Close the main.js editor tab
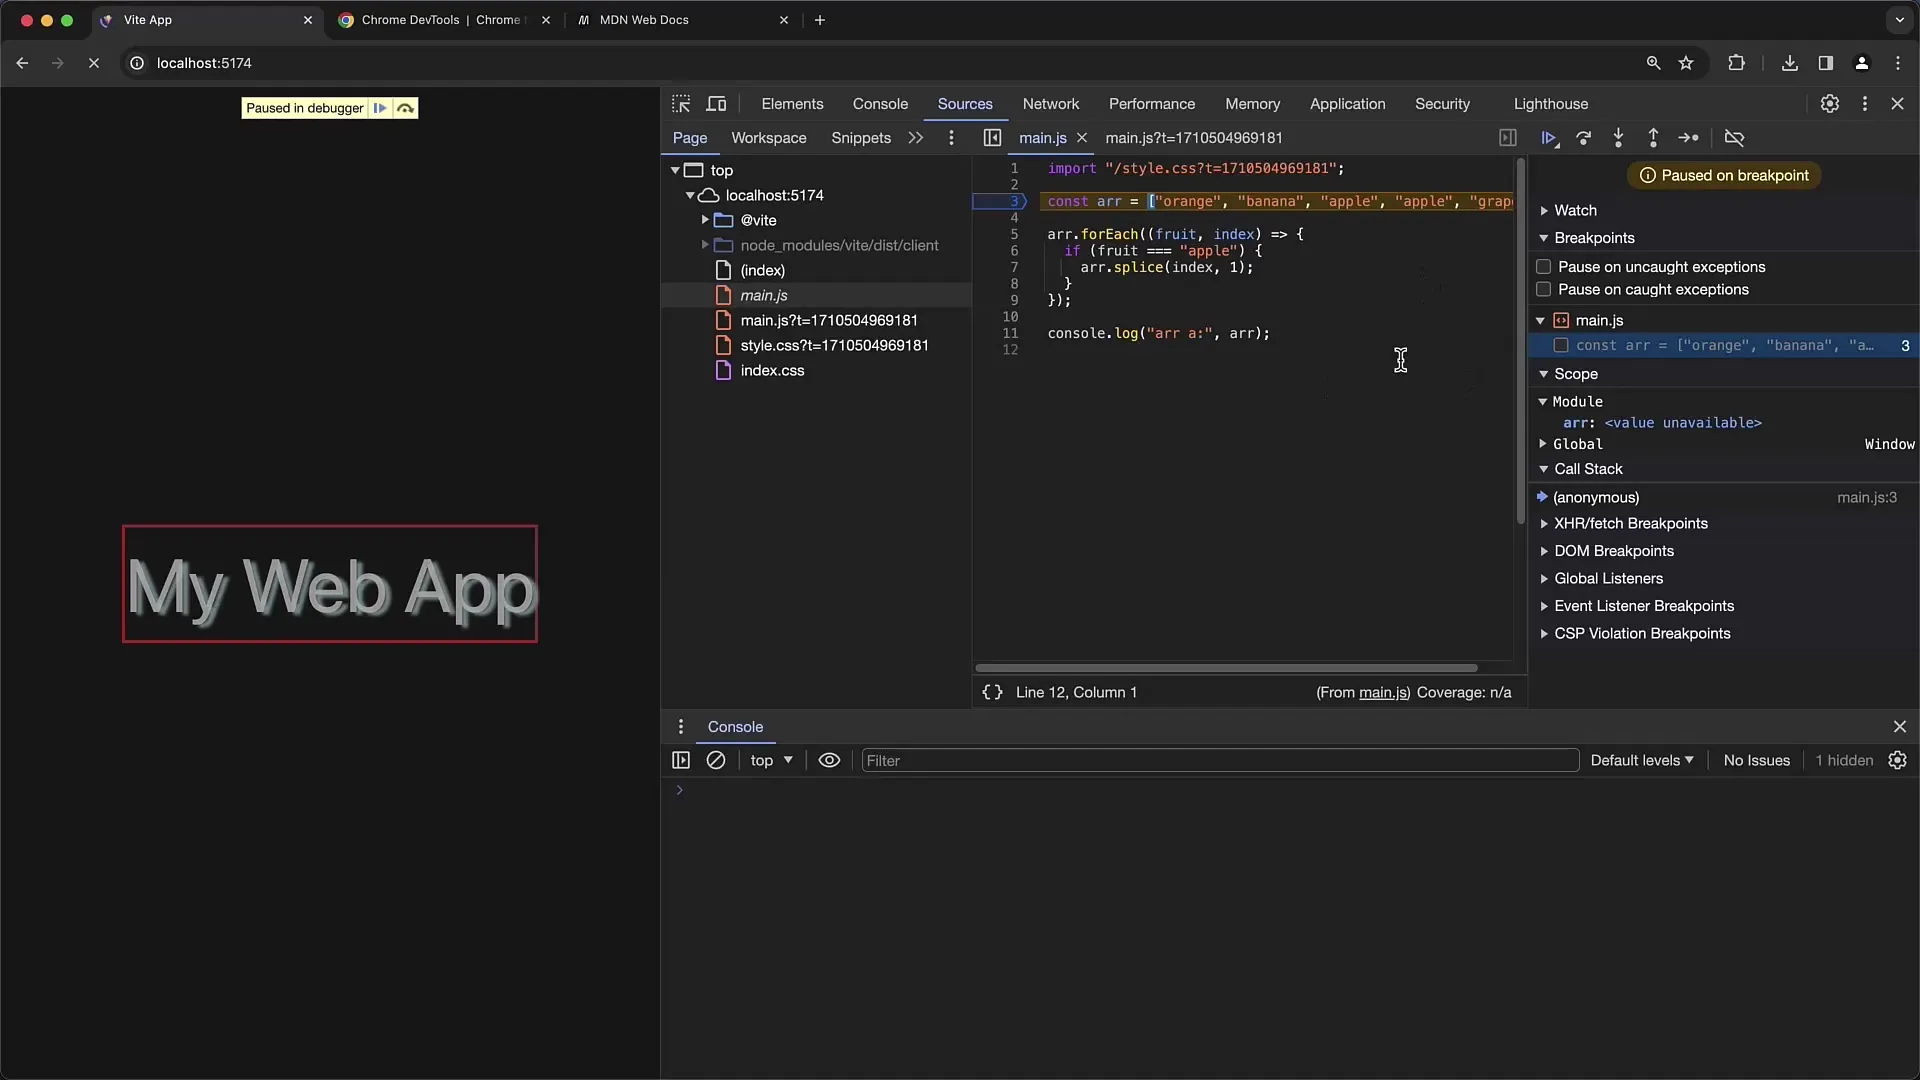Viewport: 1920px width, 1080px height. (x=1081, y=138)
